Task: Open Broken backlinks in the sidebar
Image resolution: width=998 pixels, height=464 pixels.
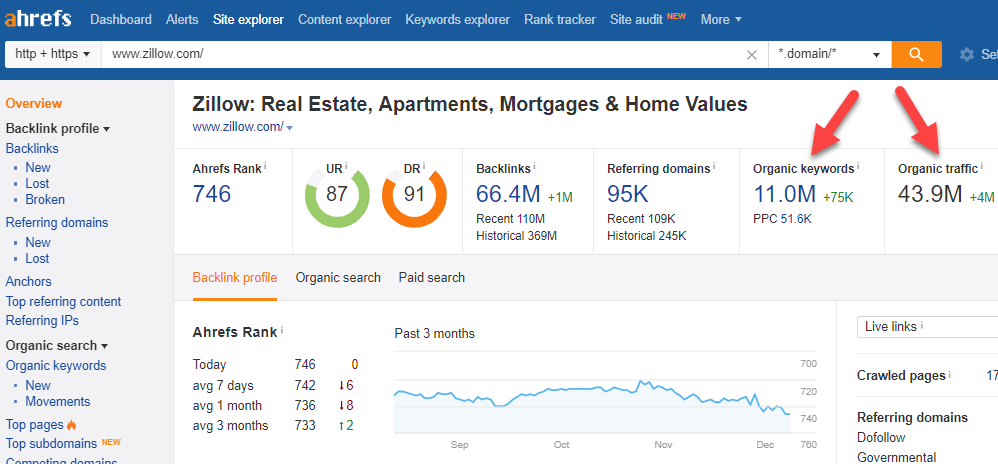Action: (x=45, y=199)
